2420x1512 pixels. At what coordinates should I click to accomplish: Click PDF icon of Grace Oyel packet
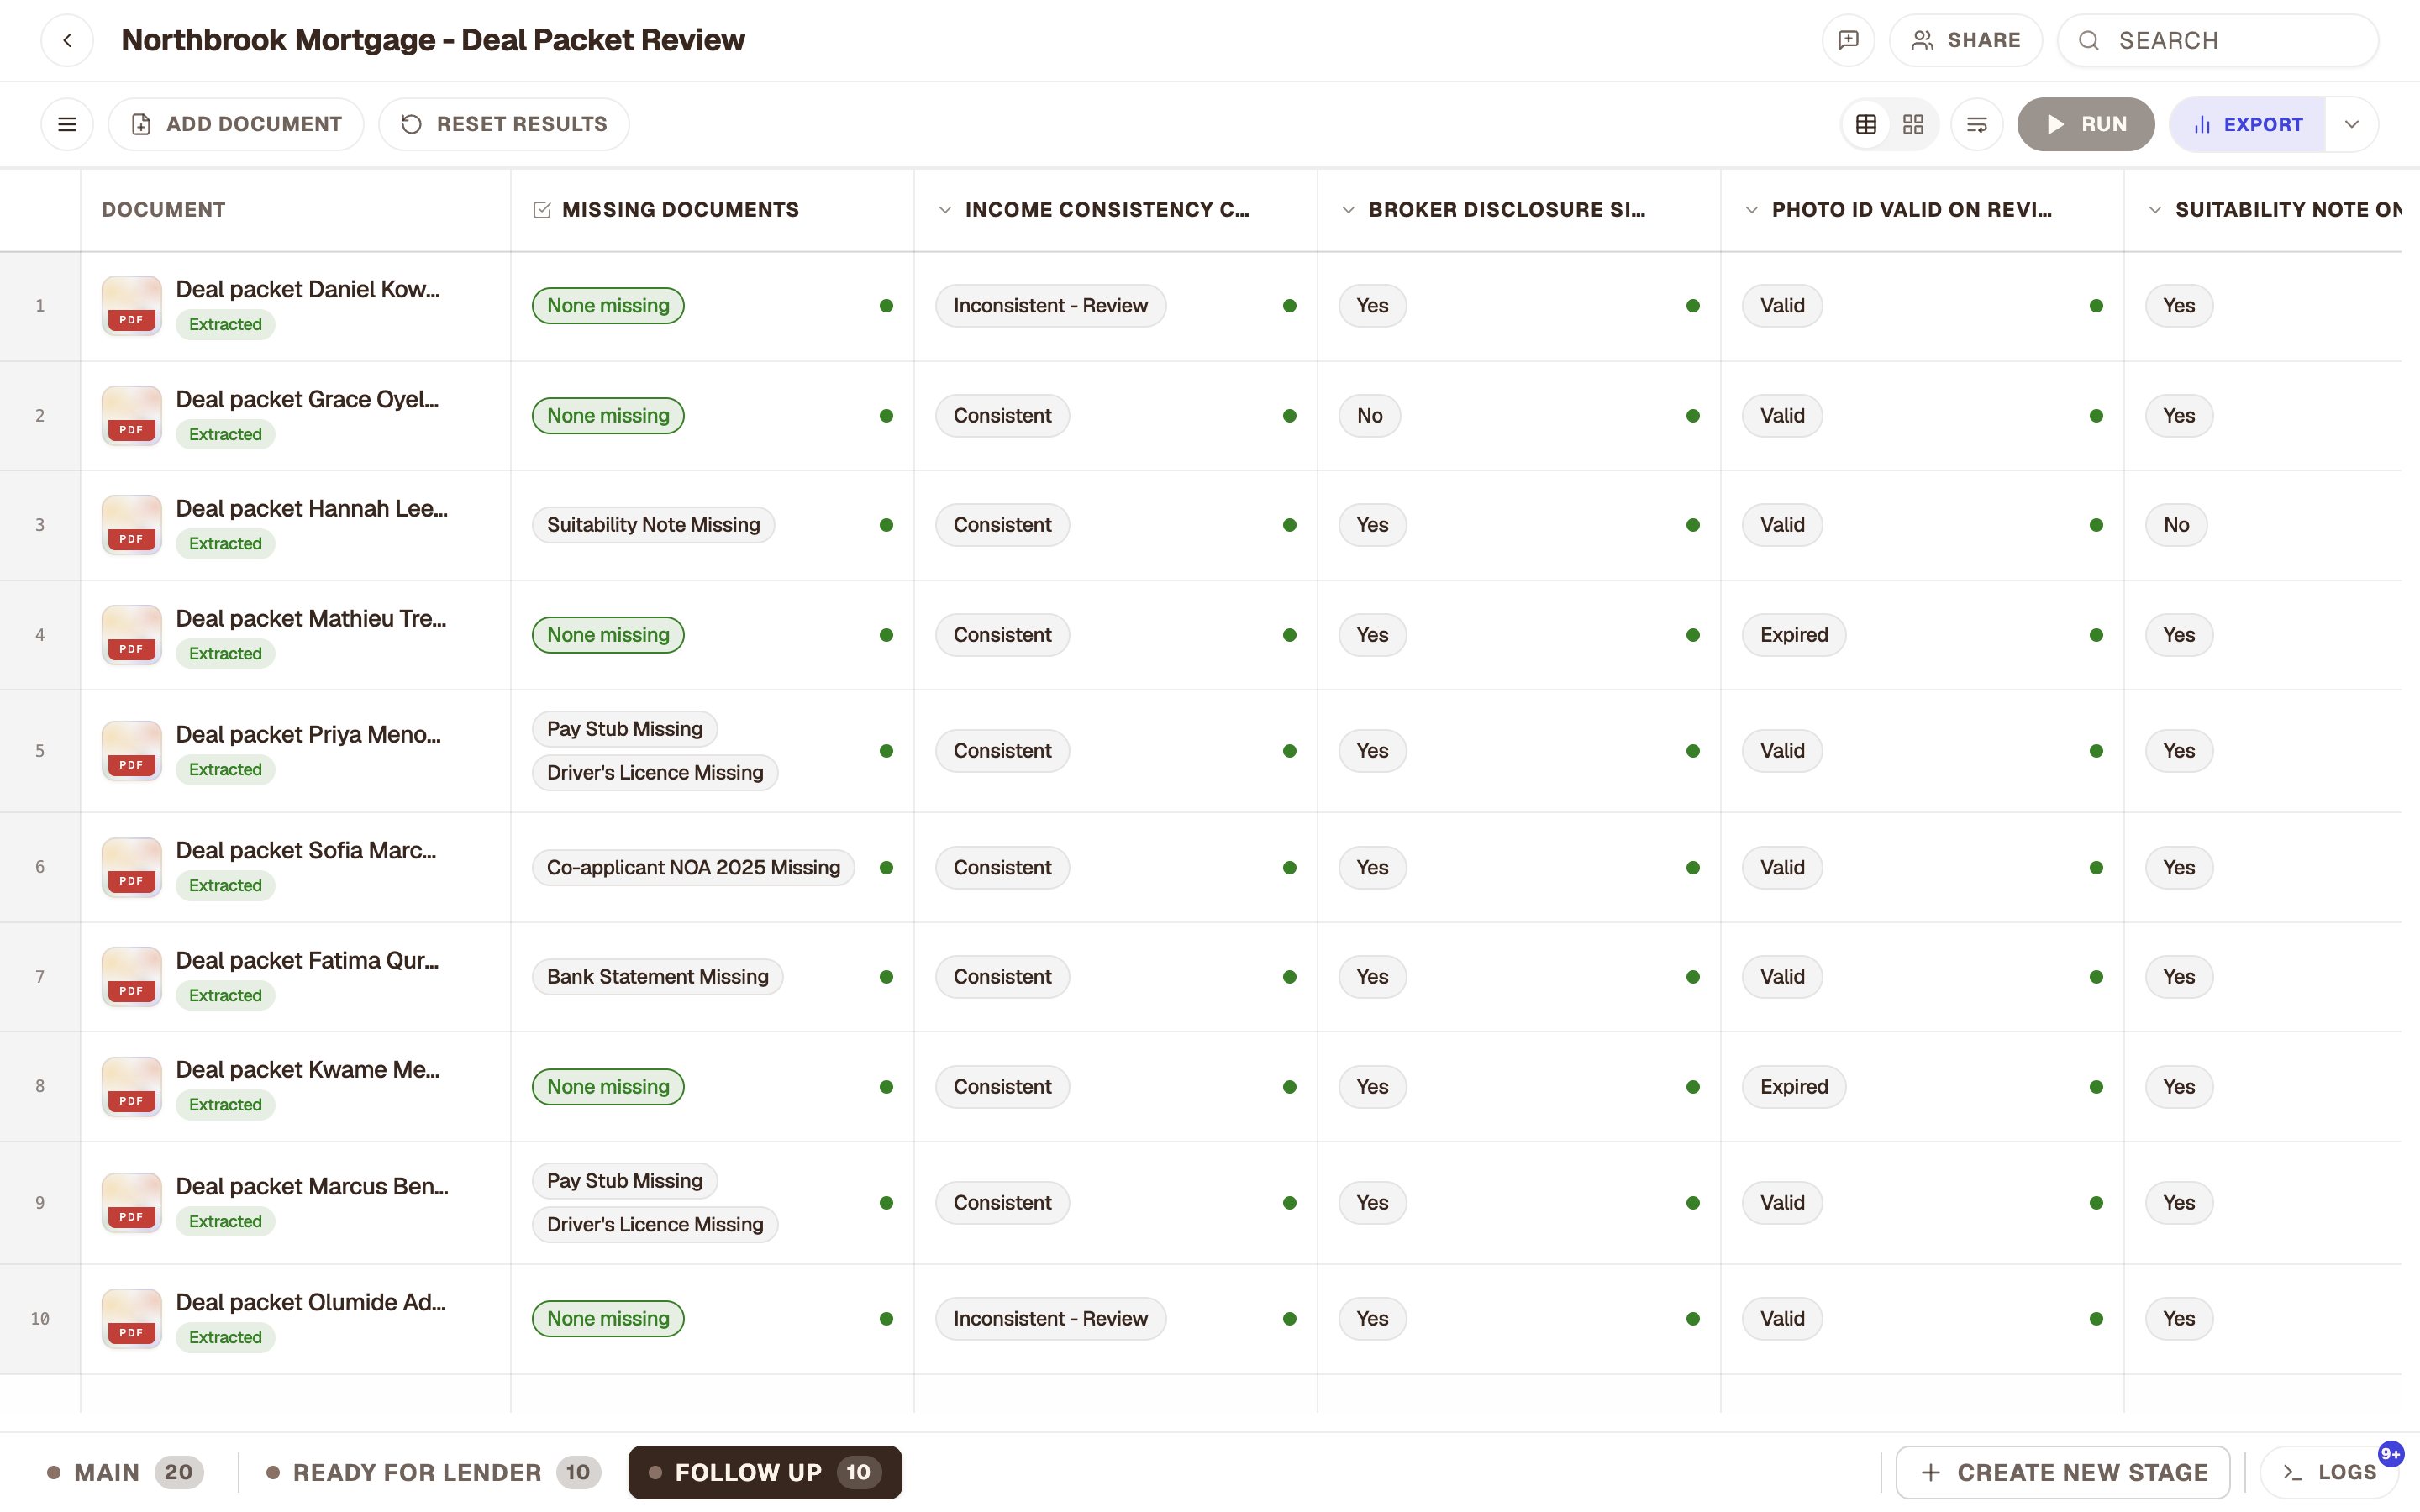pos(131,415)
